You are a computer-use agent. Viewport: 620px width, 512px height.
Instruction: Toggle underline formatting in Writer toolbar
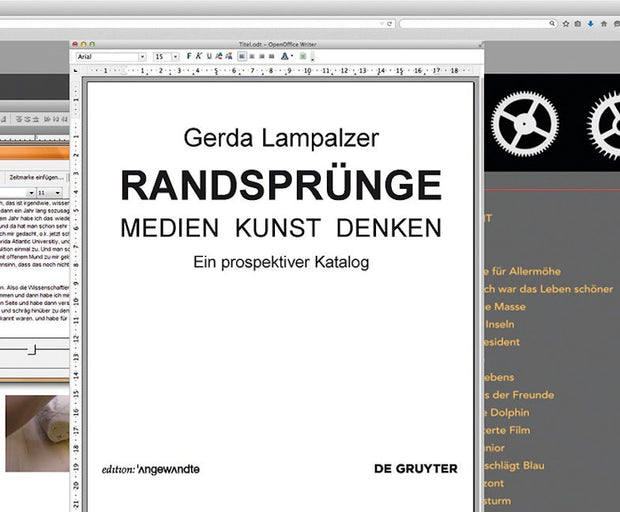[209, 56]
